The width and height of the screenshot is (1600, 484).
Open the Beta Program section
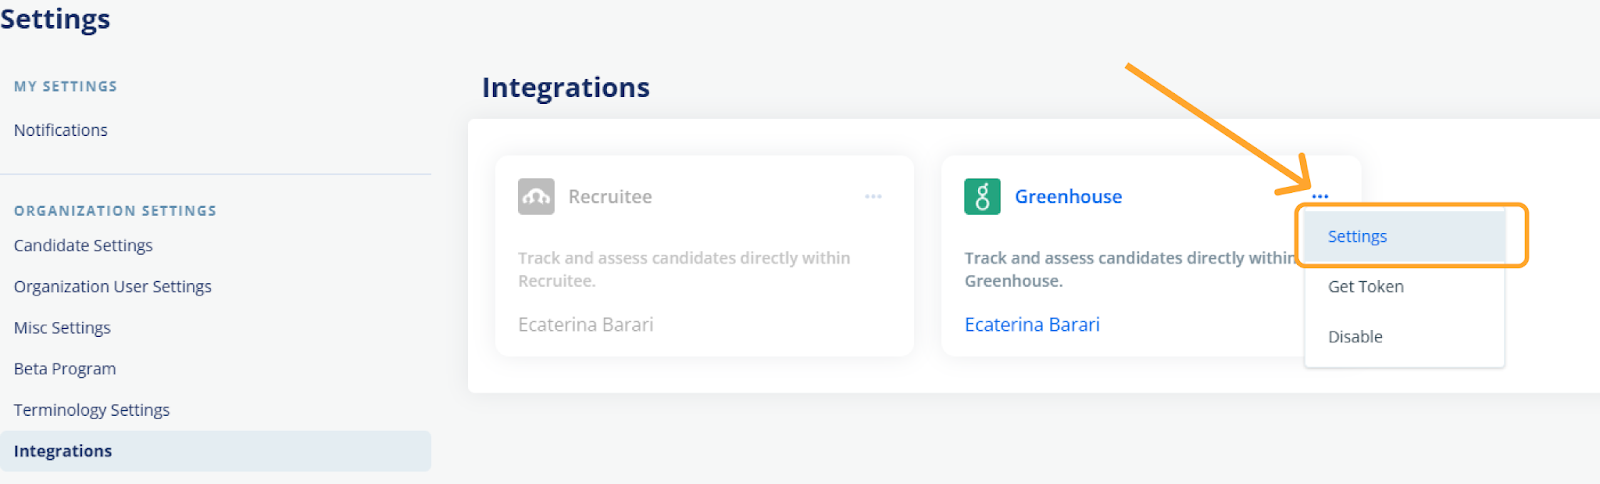(65, 368)
